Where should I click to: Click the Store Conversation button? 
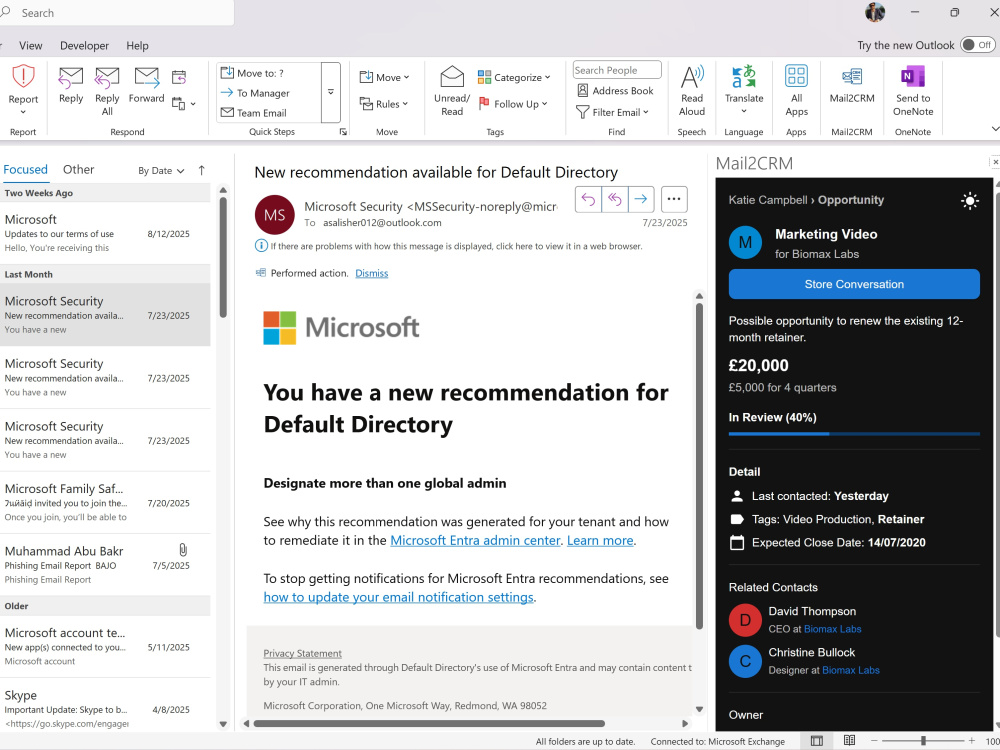[x=854, y=284]
